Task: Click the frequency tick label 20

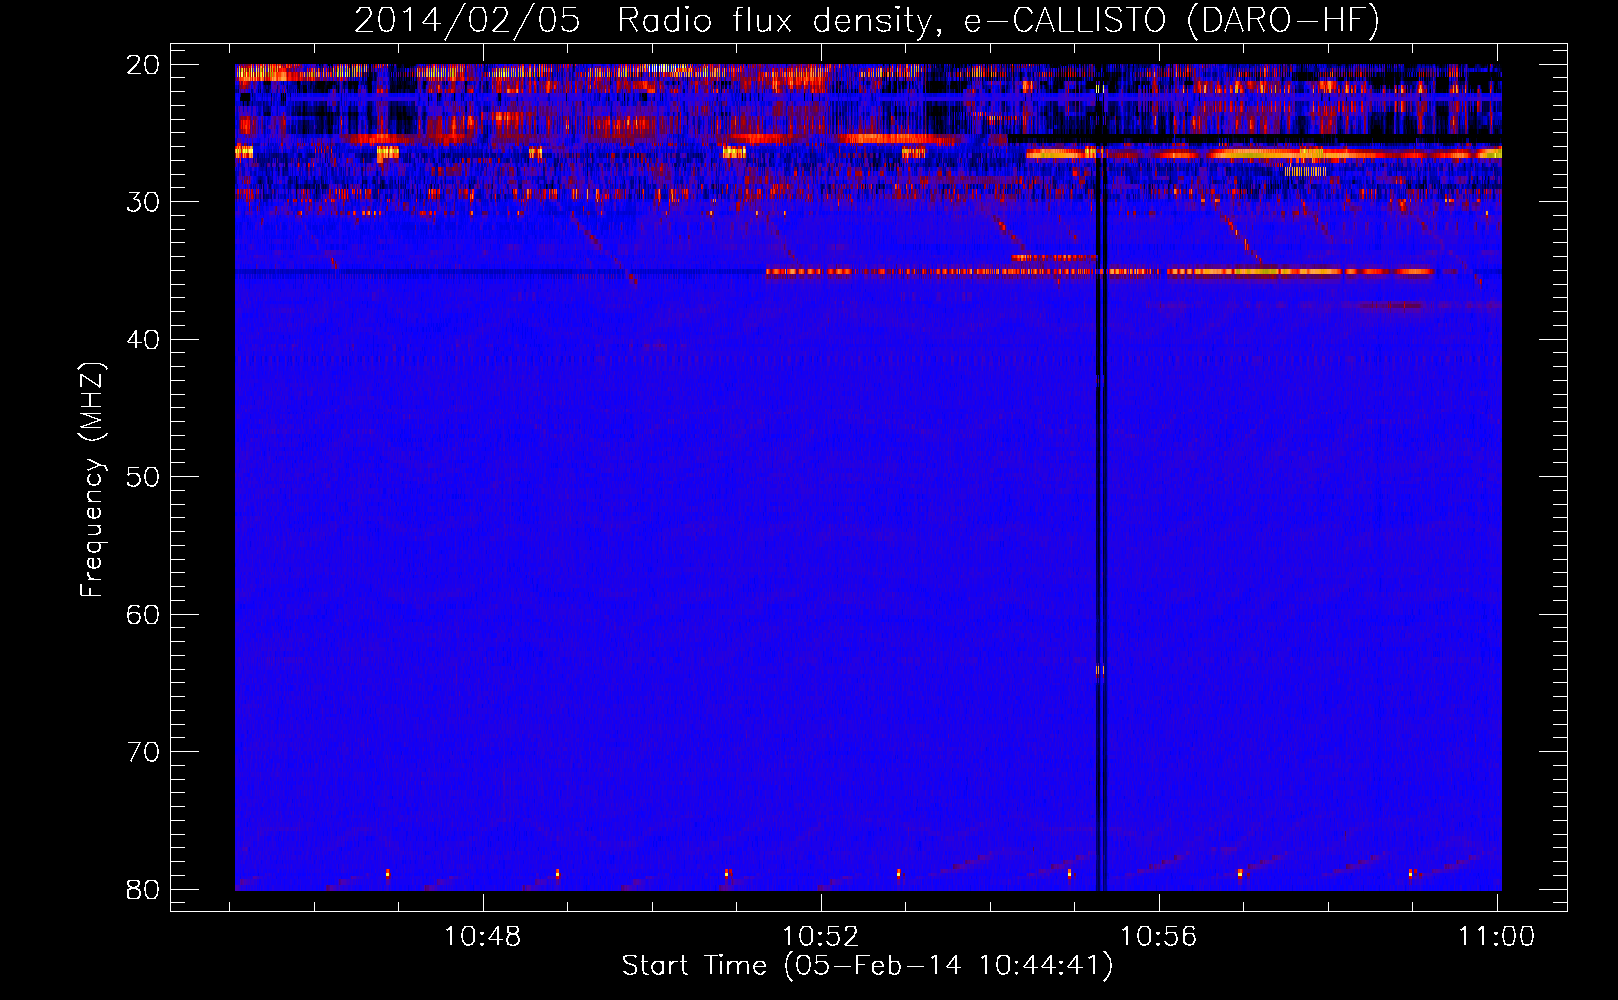Action: pos(143,64)
